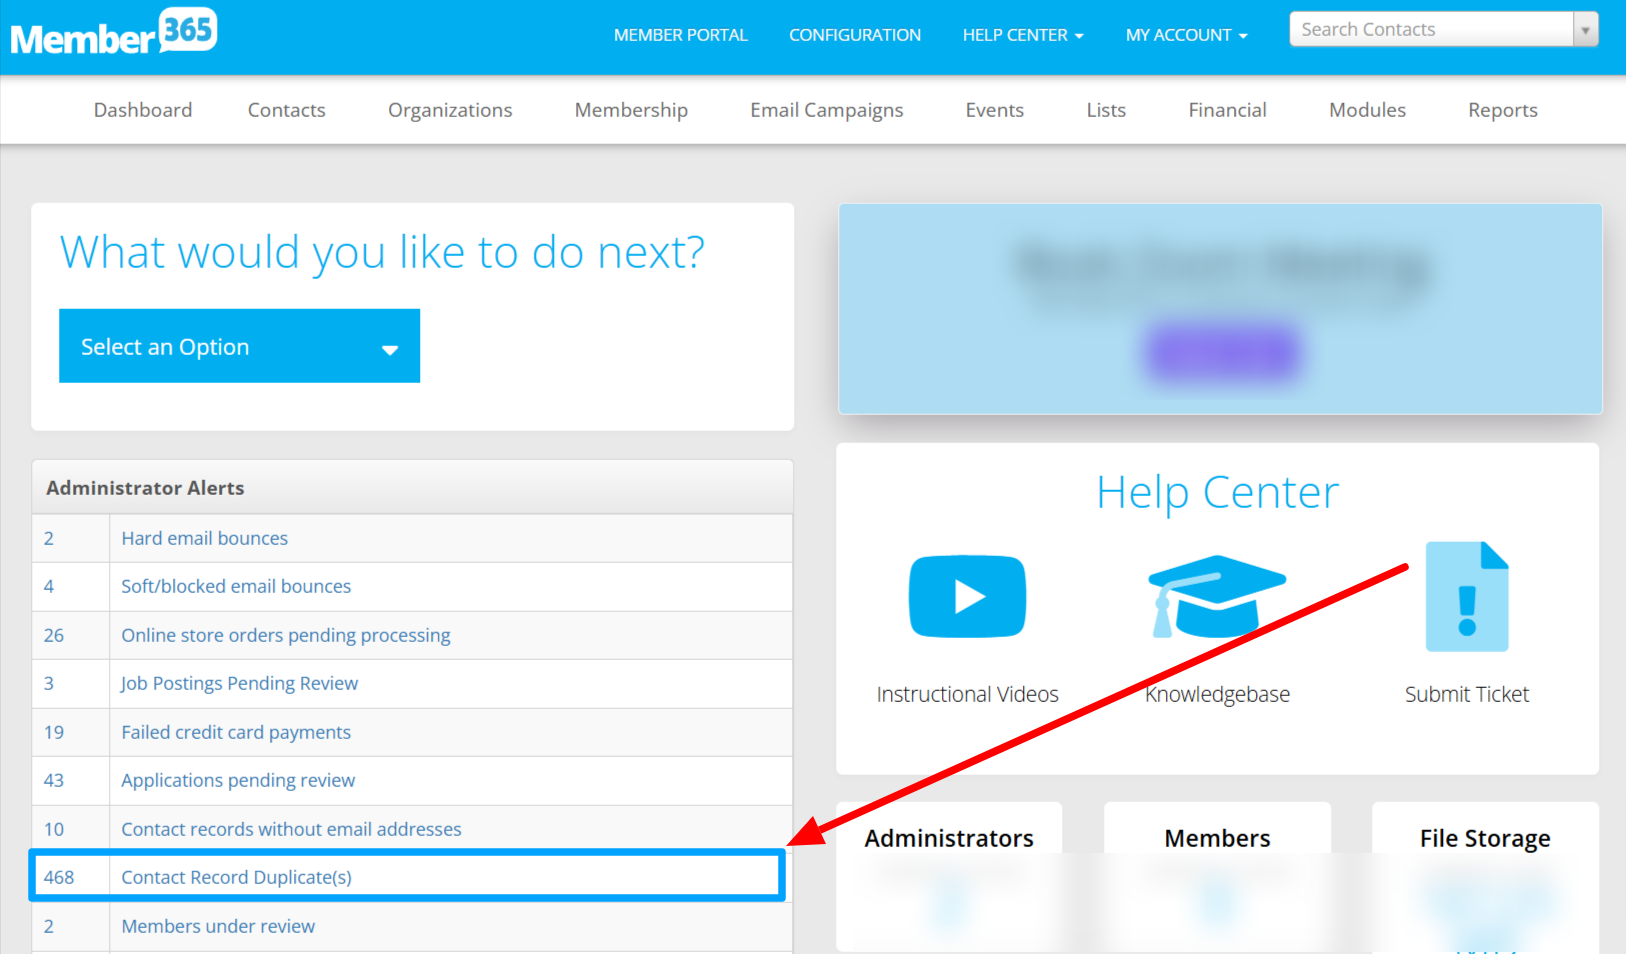Image resolution: width=1626 pixels, height=954 pixels.
Task: Go to the Member Portal
Action: click(680, 35)
